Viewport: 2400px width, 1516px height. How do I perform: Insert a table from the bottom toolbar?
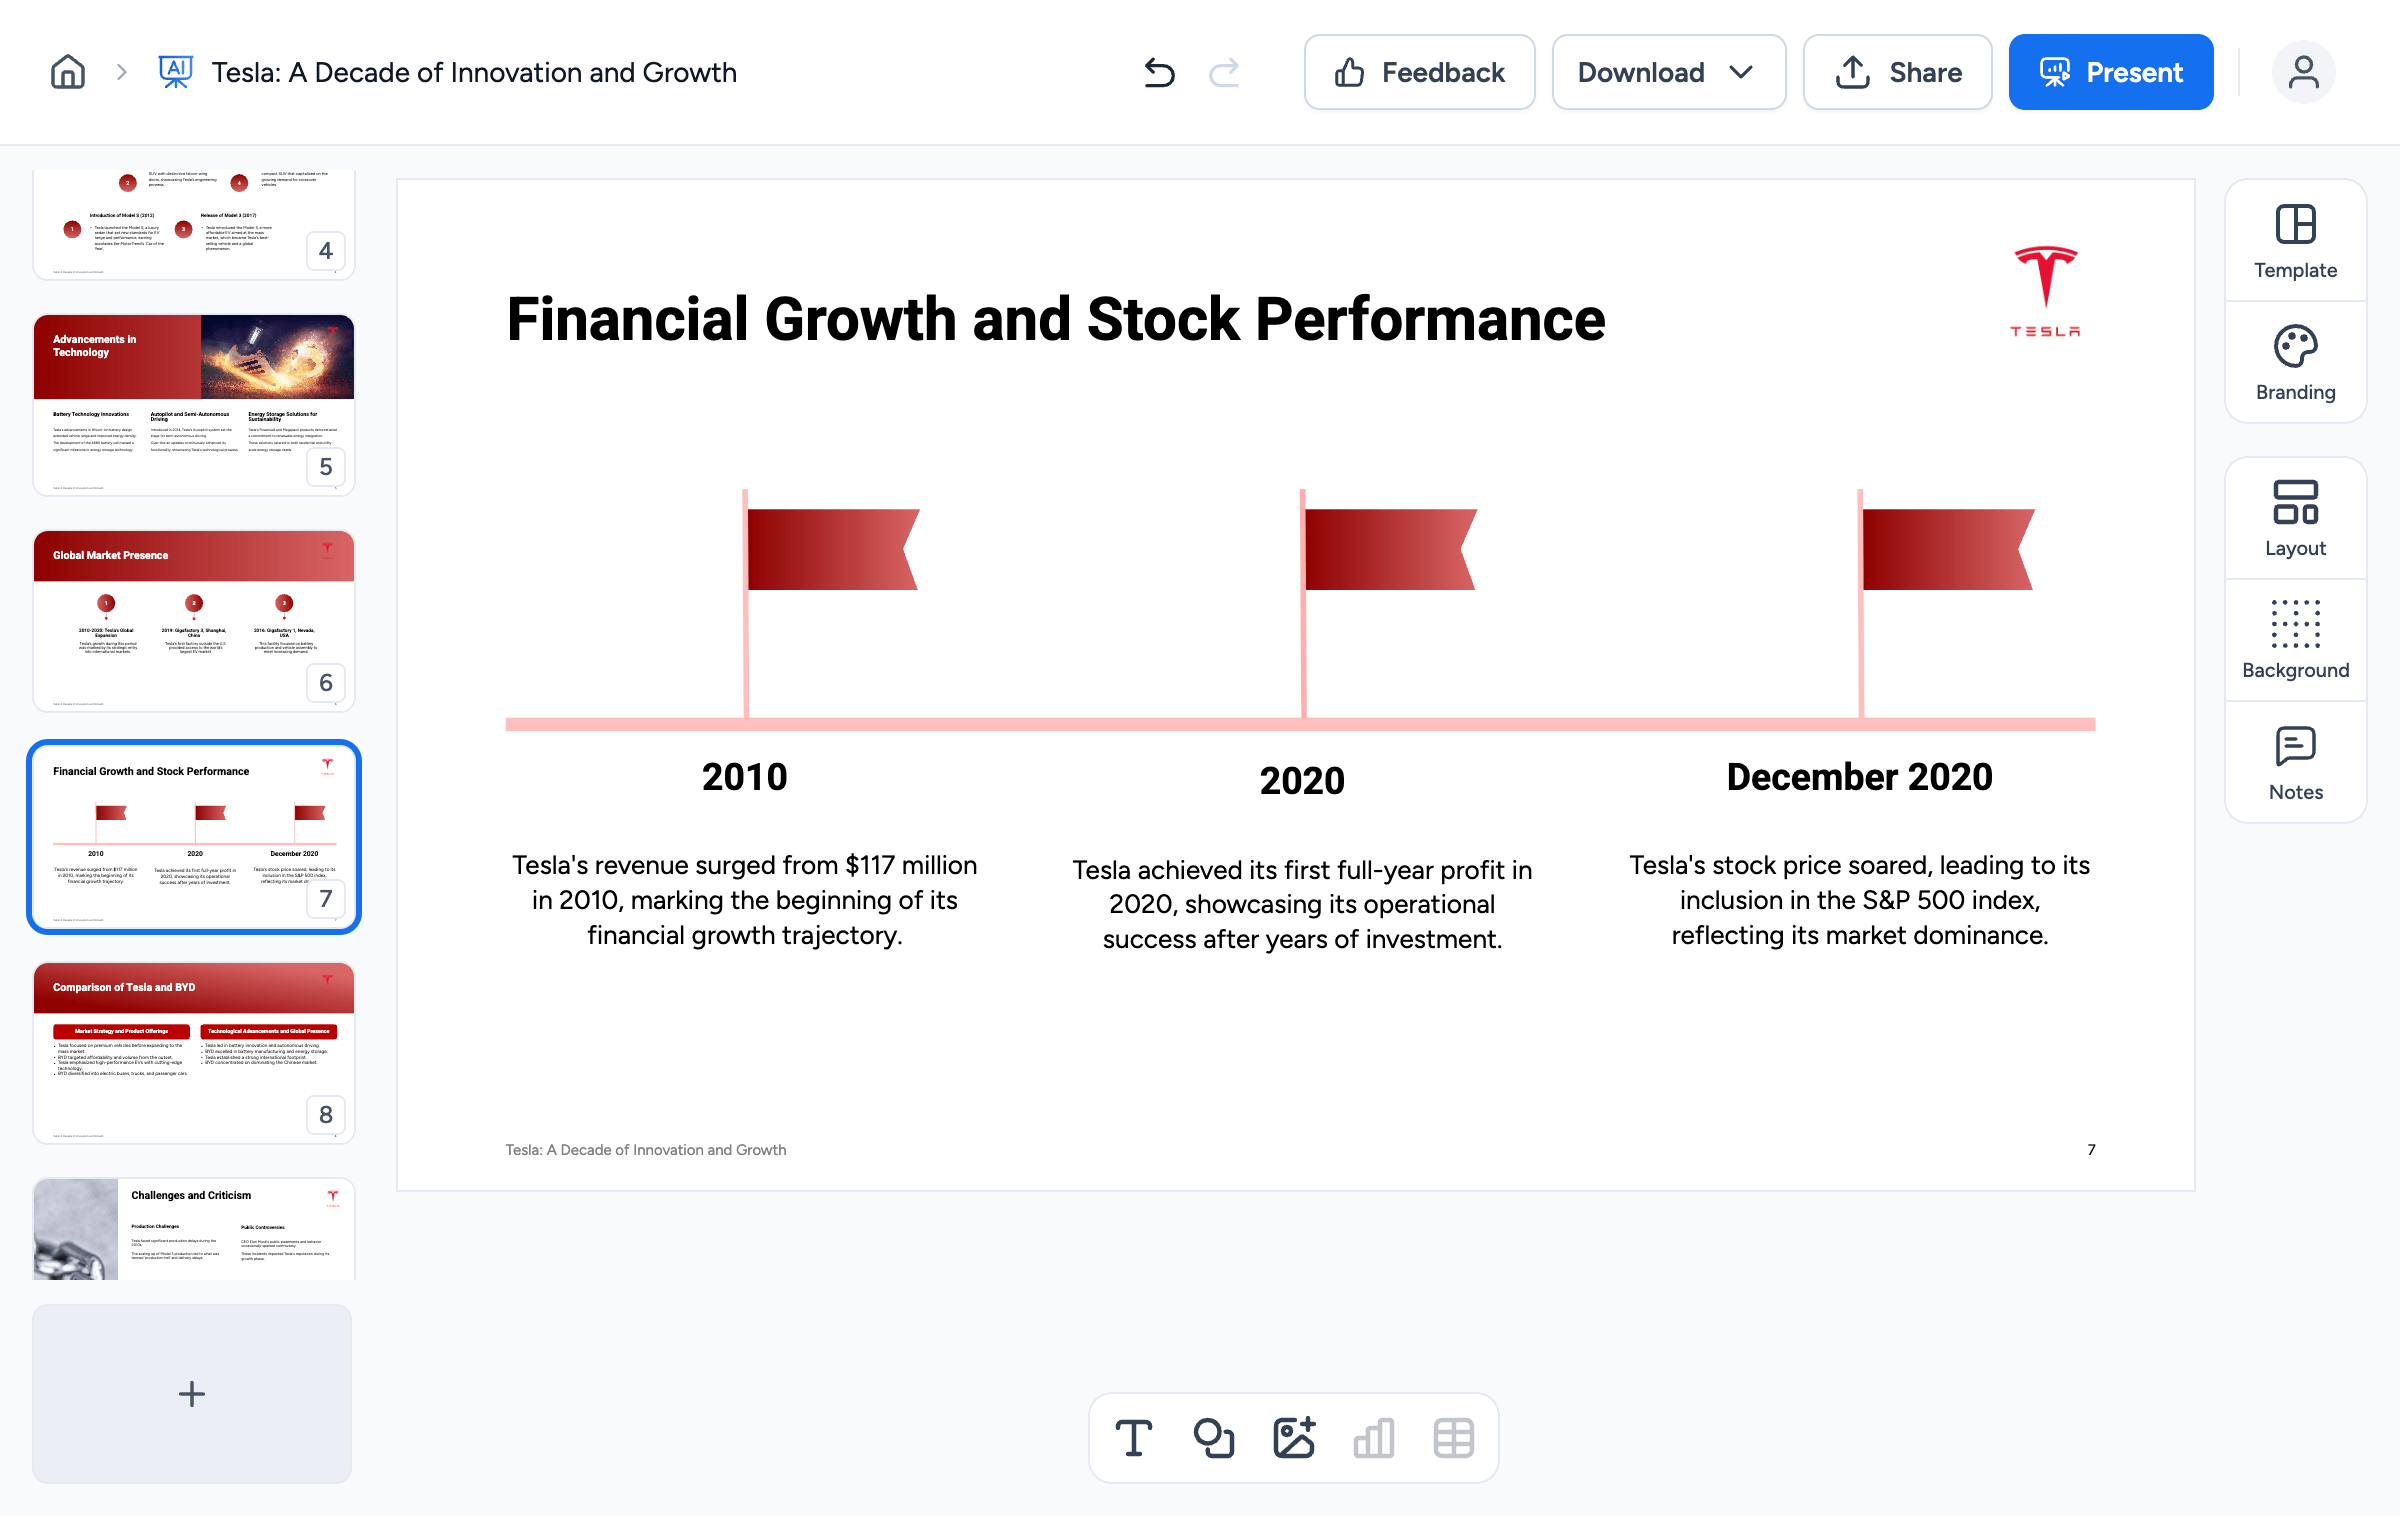pyautogui.click(x=1453, y=1438)
